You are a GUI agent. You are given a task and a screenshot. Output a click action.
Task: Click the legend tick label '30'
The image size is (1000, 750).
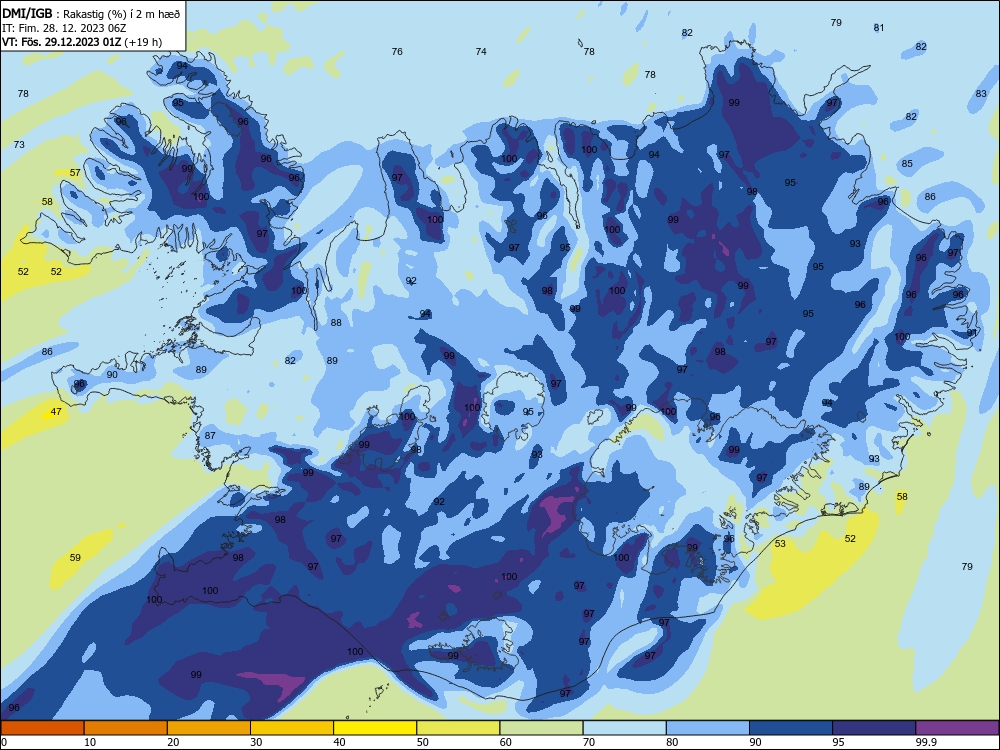(256, 742)
